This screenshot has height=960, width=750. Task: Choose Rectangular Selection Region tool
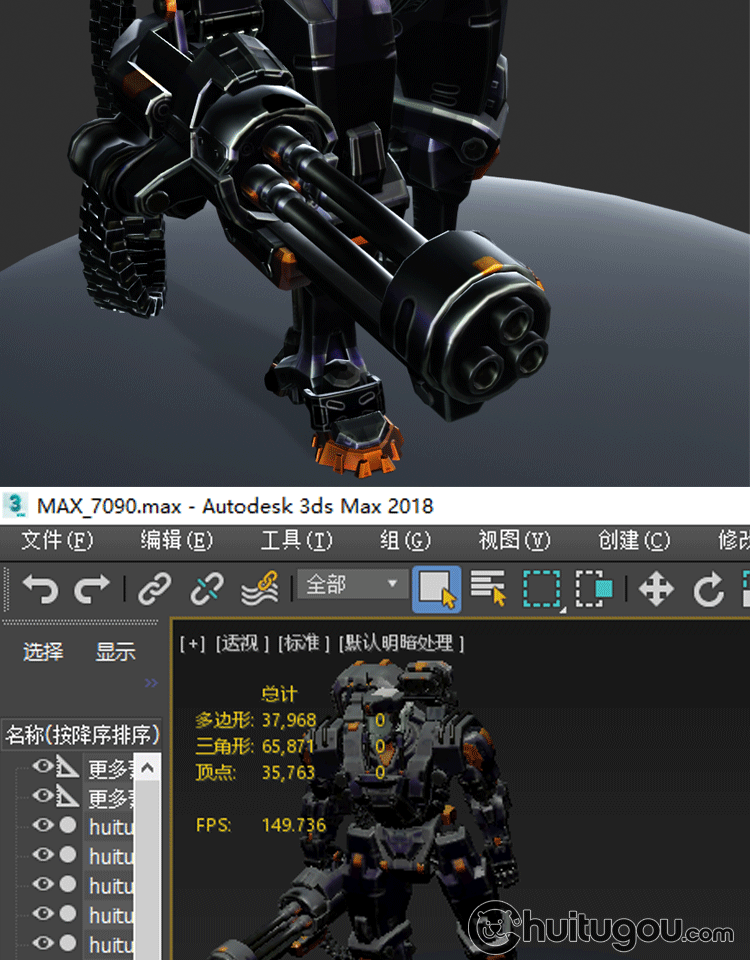pos(541,589)
